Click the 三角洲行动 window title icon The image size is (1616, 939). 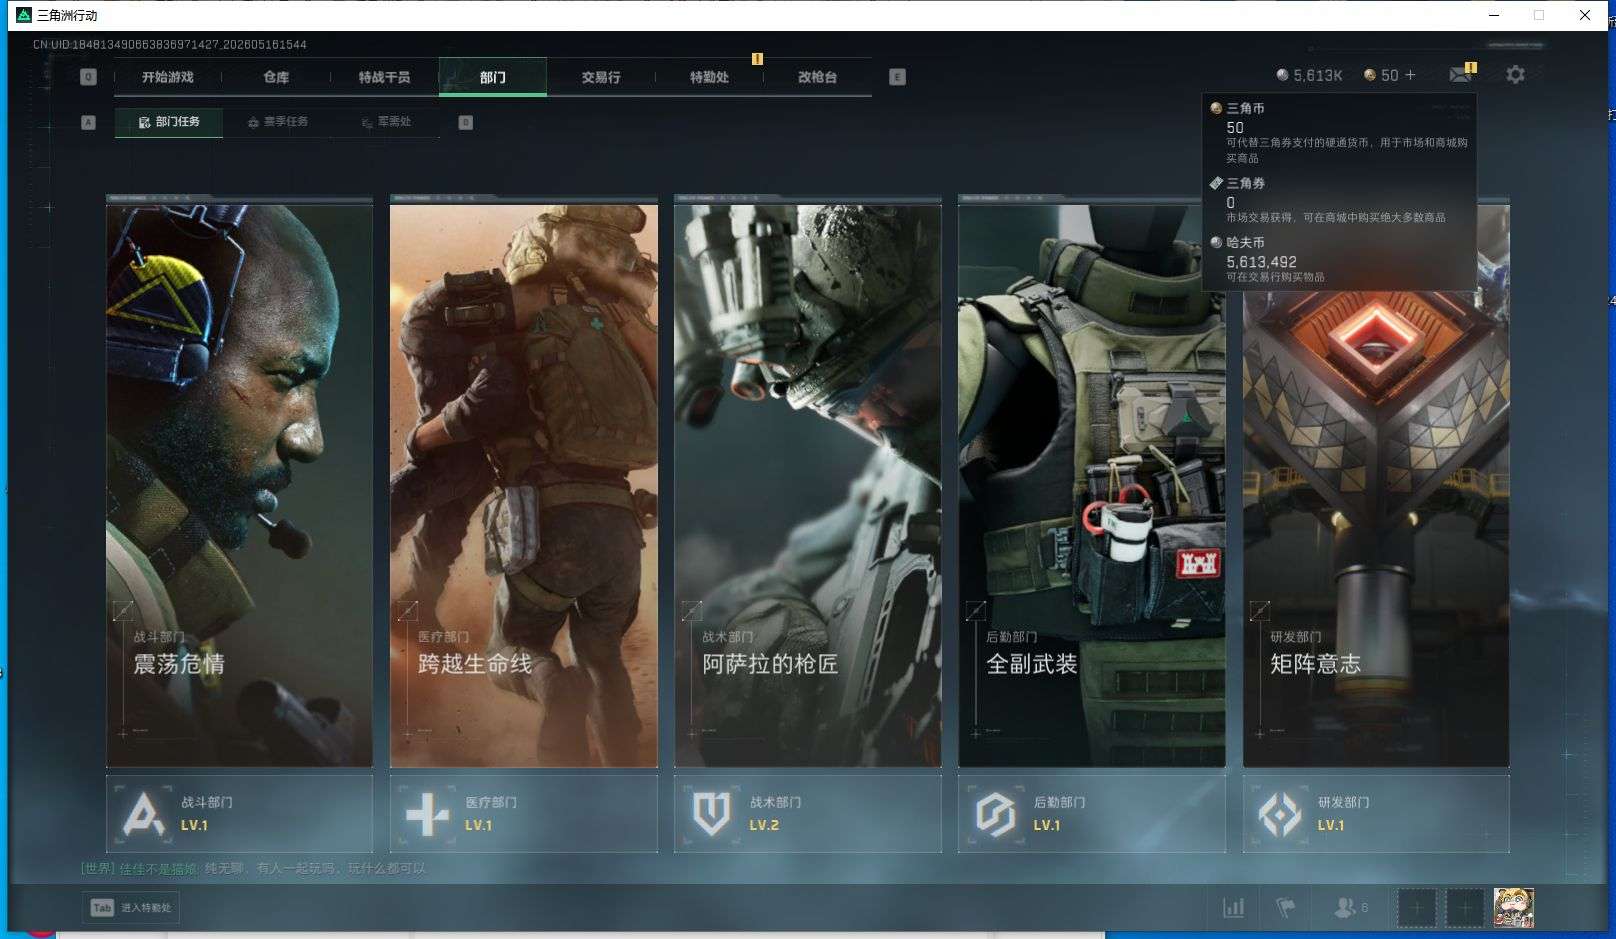[24, 15]
